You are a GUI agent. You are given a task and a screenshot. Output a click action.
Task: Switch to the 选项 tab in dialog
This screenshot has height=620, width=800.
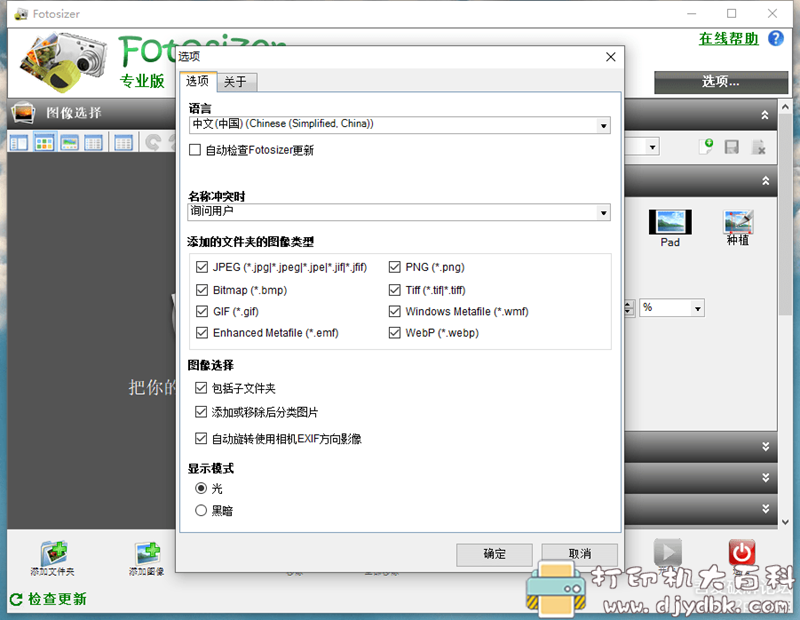coord(197,81)
